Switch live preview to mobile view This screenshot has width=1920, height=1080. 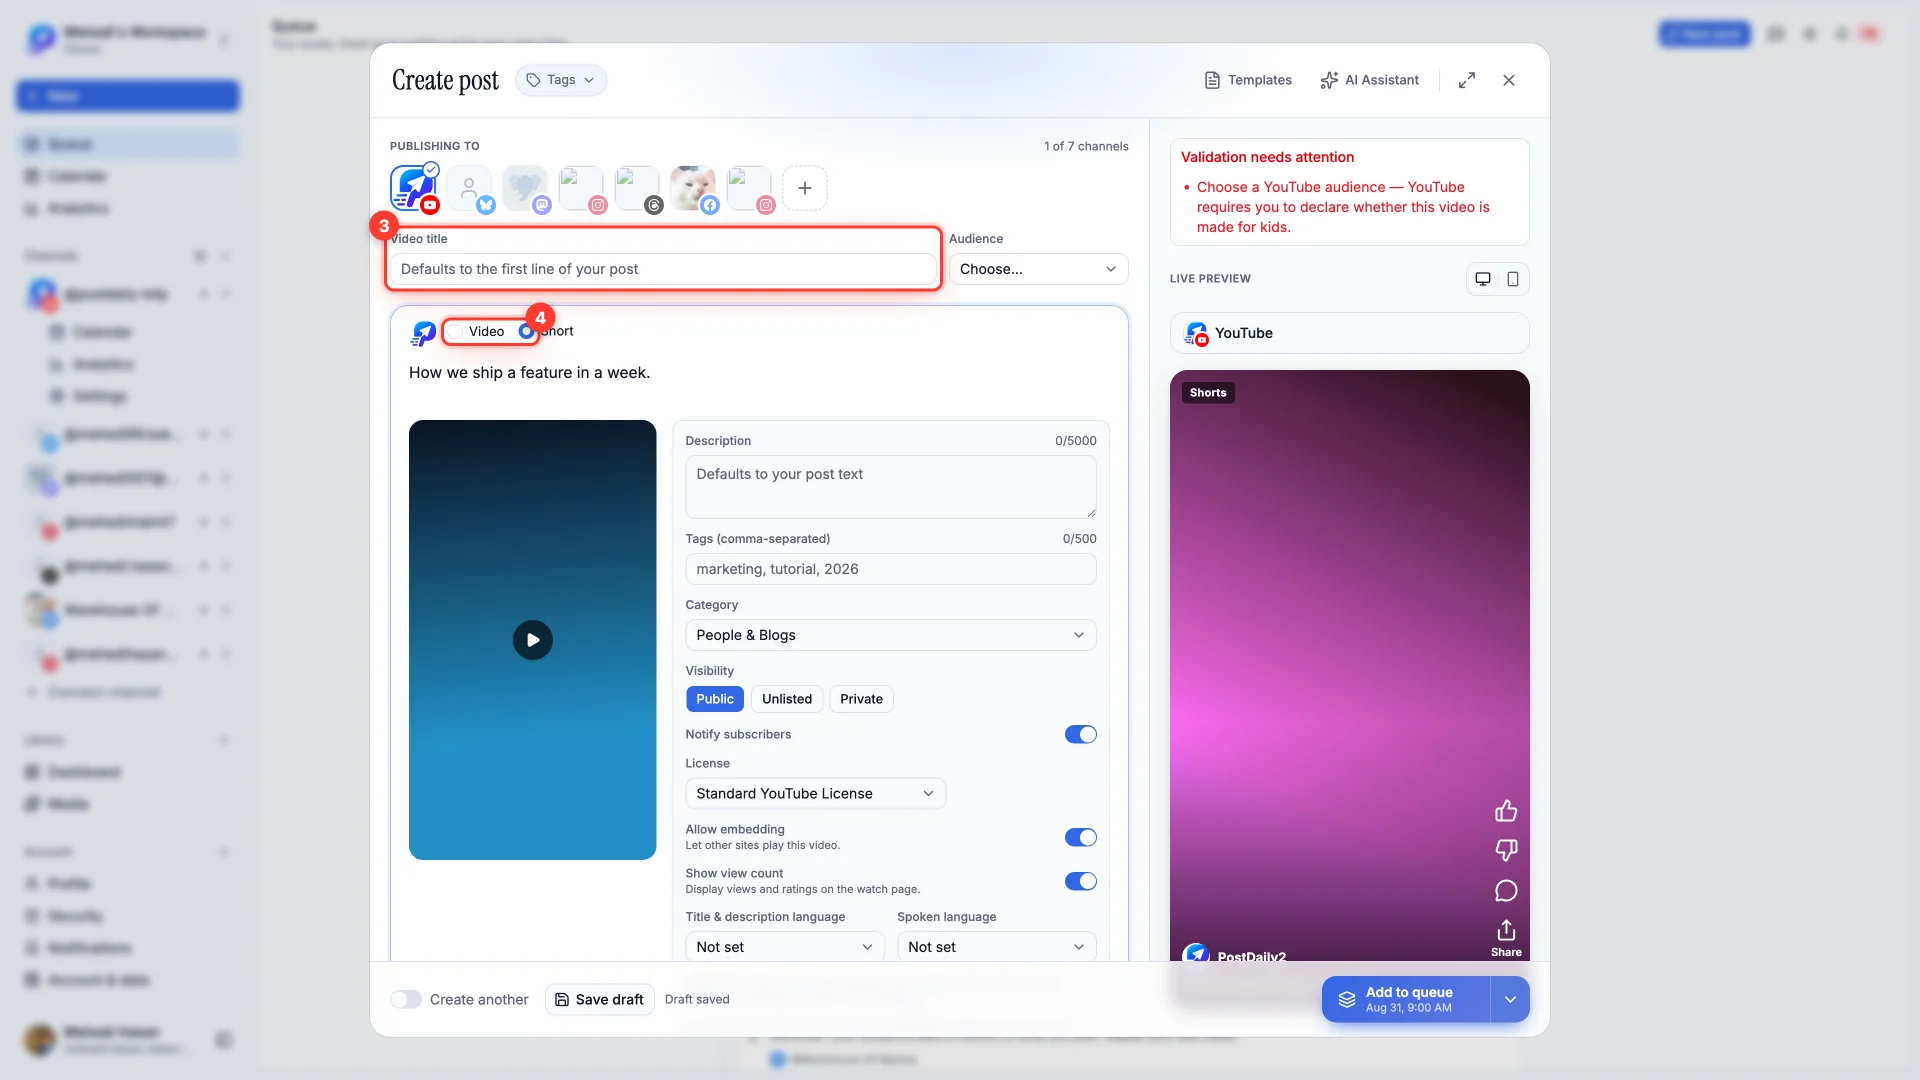[1513, 279]
